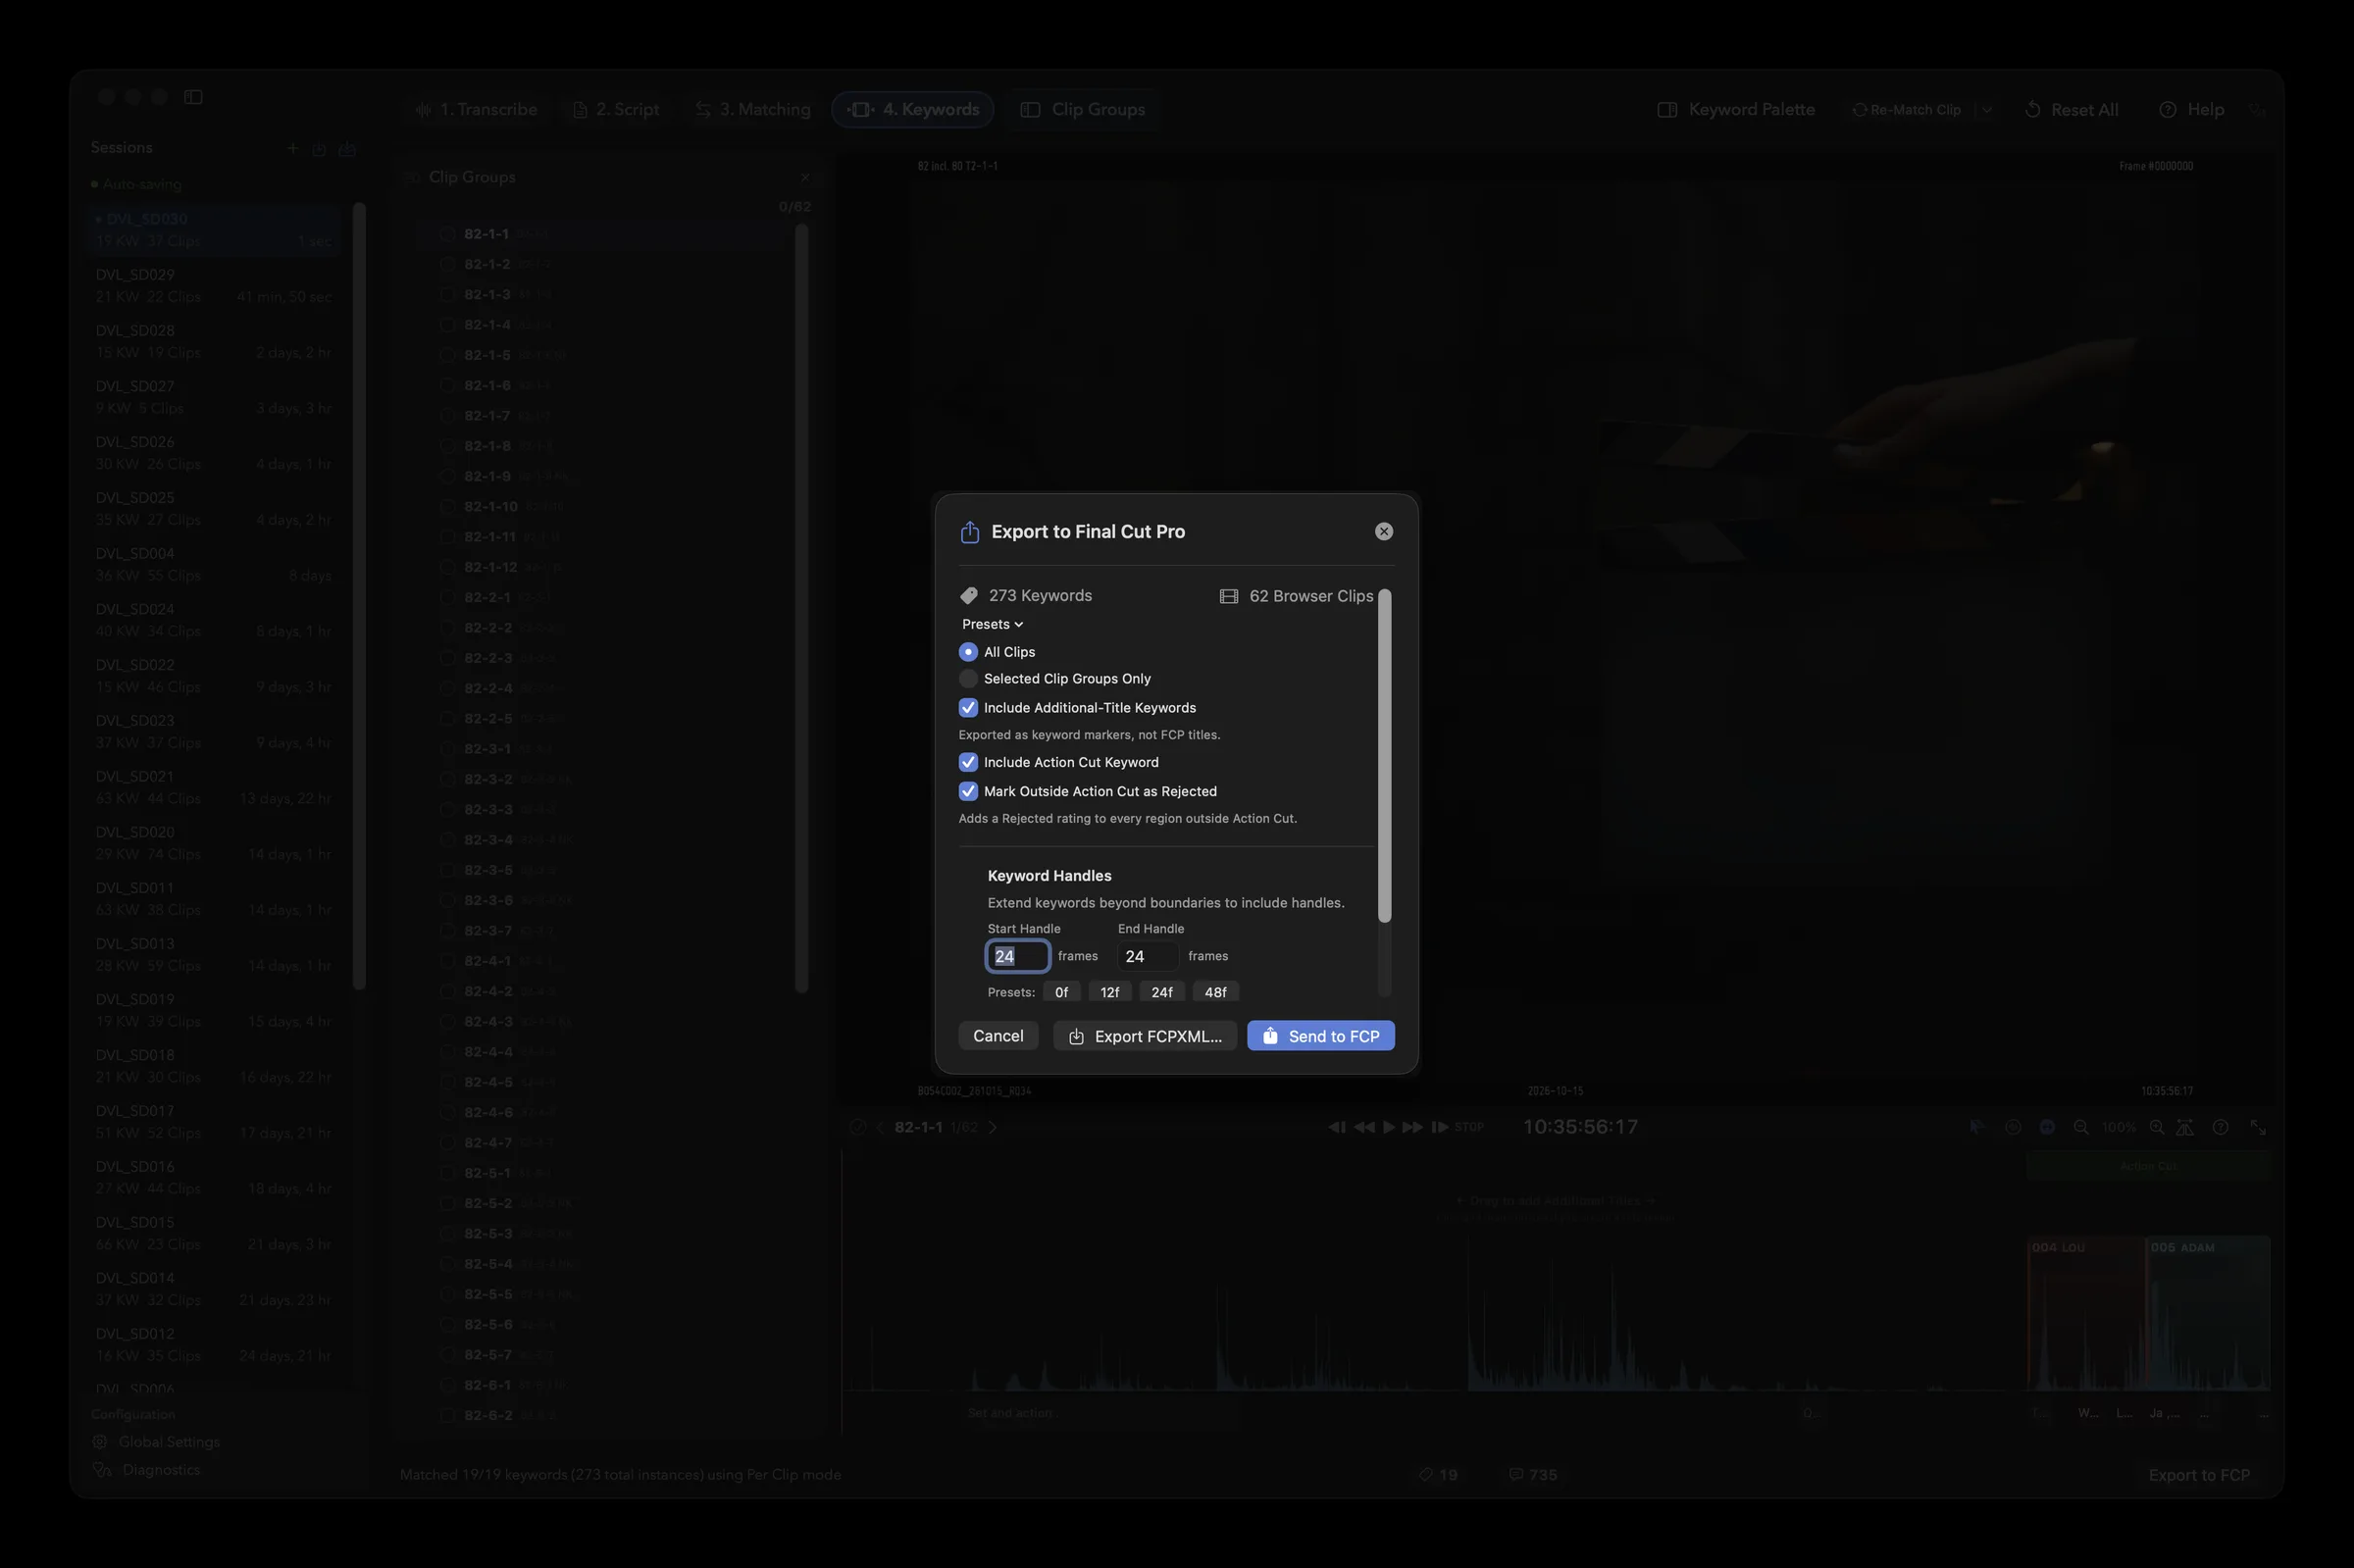Switch to the 3. Matching tab

[753, 109]
